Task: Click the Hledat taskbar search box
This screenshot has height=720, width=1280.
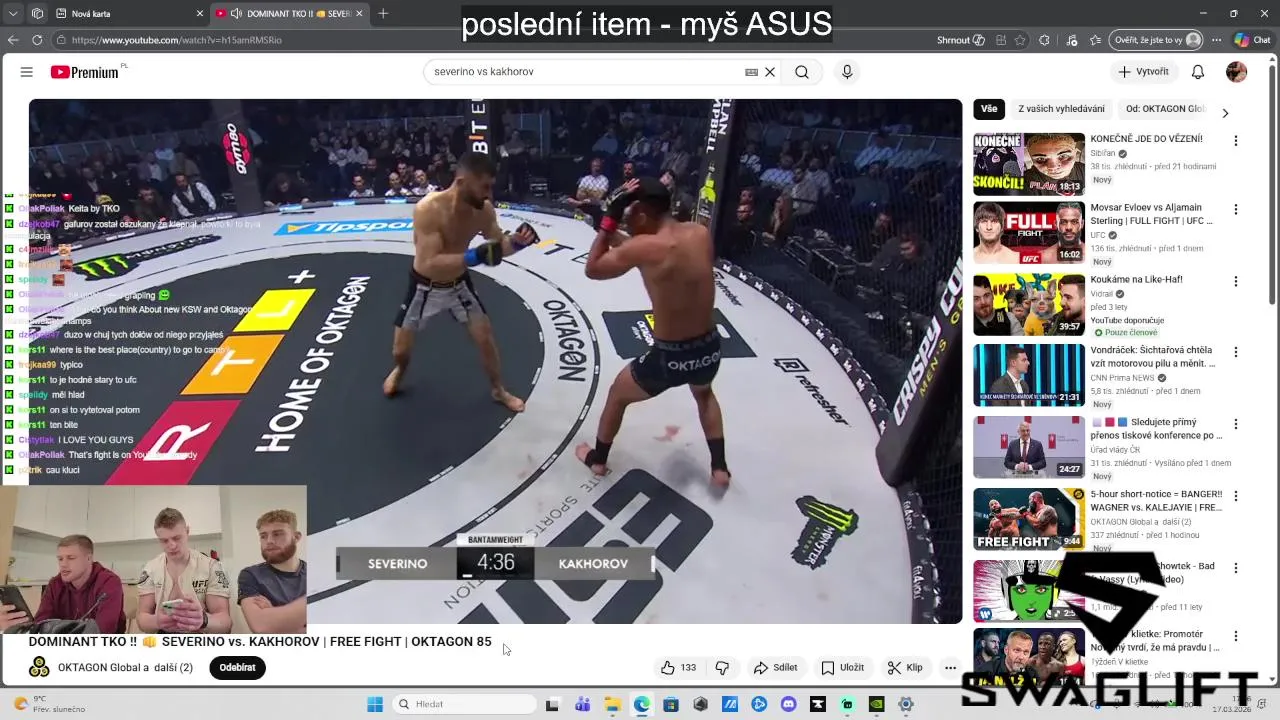Action: click(x=463, y=704)
